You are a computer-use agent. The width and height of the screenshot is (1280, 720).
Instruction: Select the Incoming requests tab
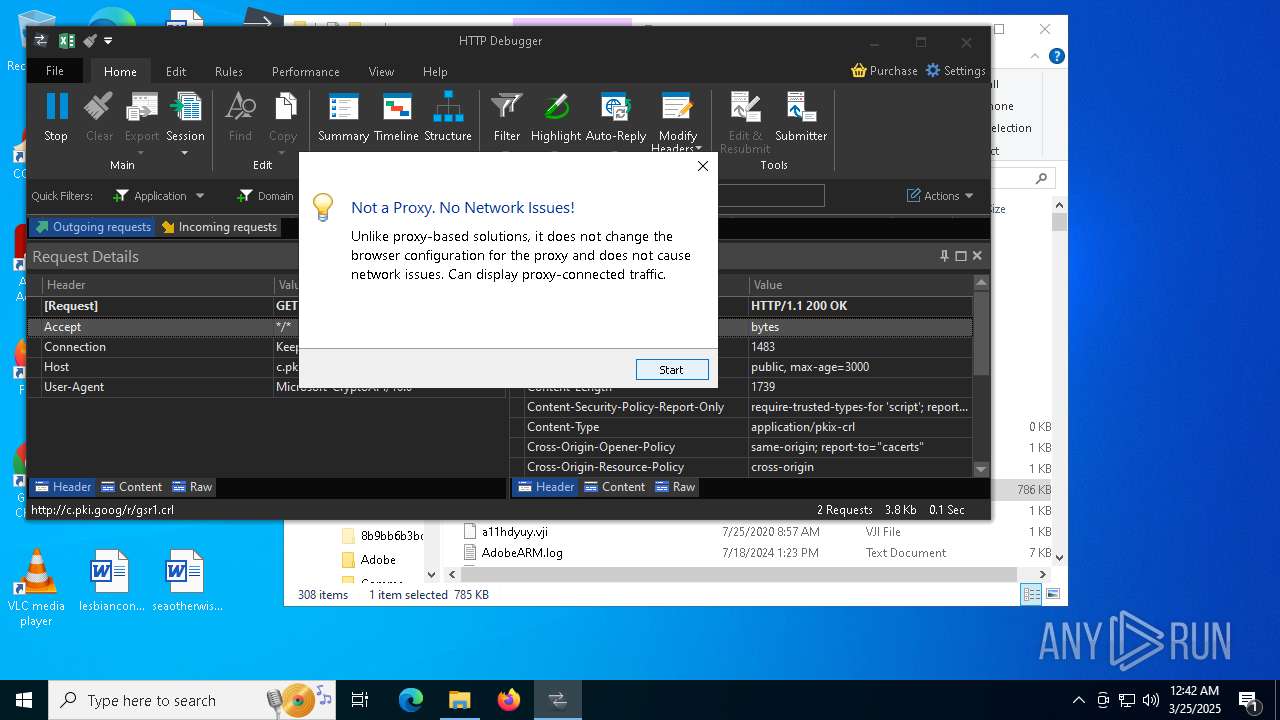[x=219, y=227]
